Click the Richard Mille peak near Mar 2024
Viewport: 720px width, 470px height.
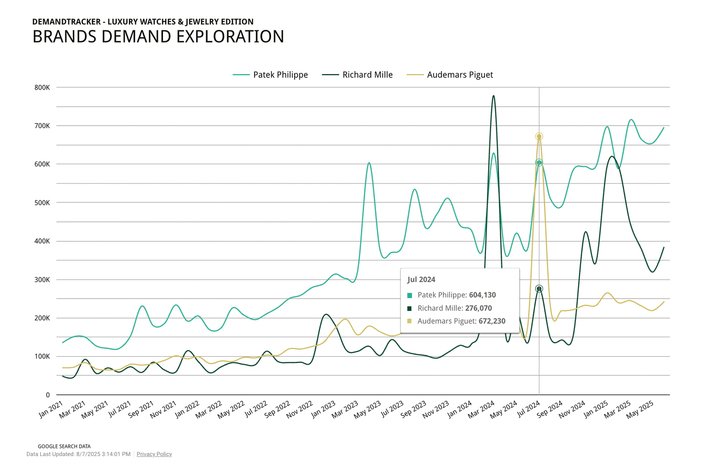[493, 97]
